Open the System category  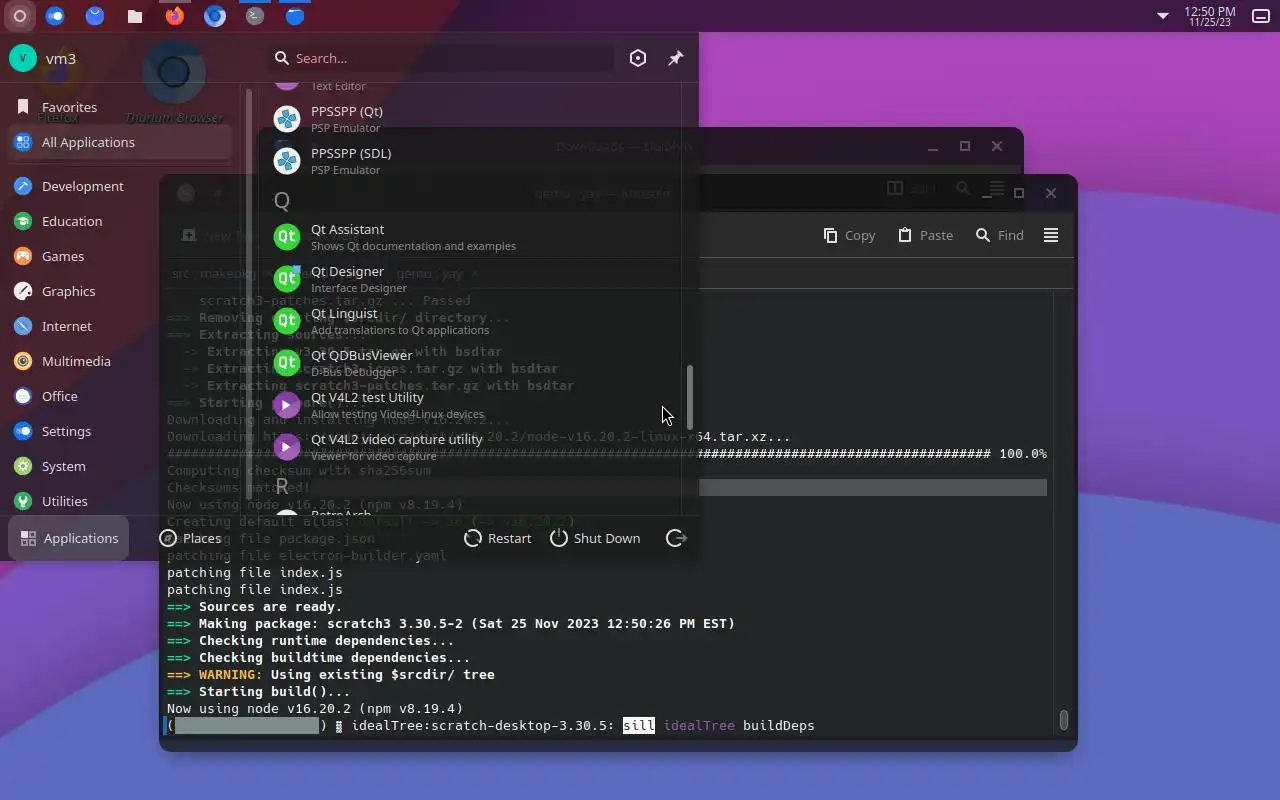point(120,466)
